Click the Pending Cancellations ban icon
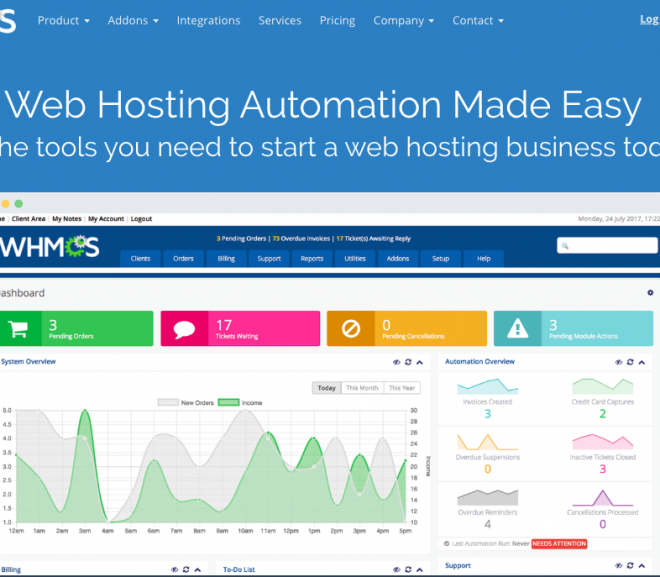 (x=351, y=329)
